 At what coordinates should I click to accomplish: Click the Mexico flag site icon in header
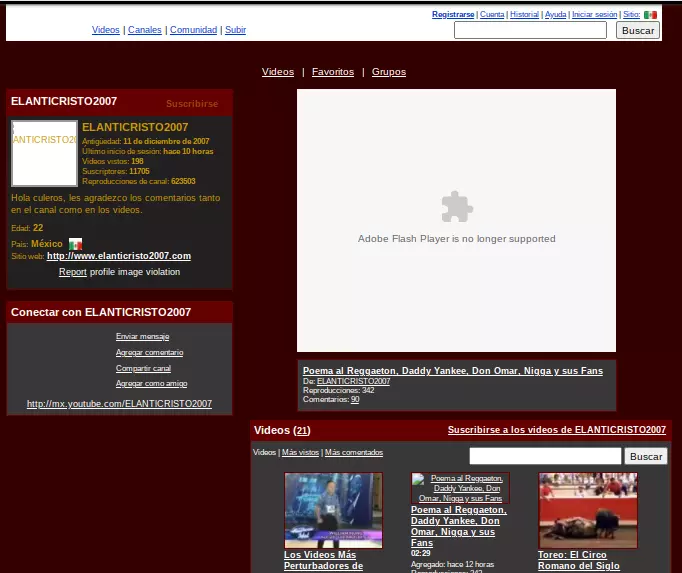coord(650,15)
